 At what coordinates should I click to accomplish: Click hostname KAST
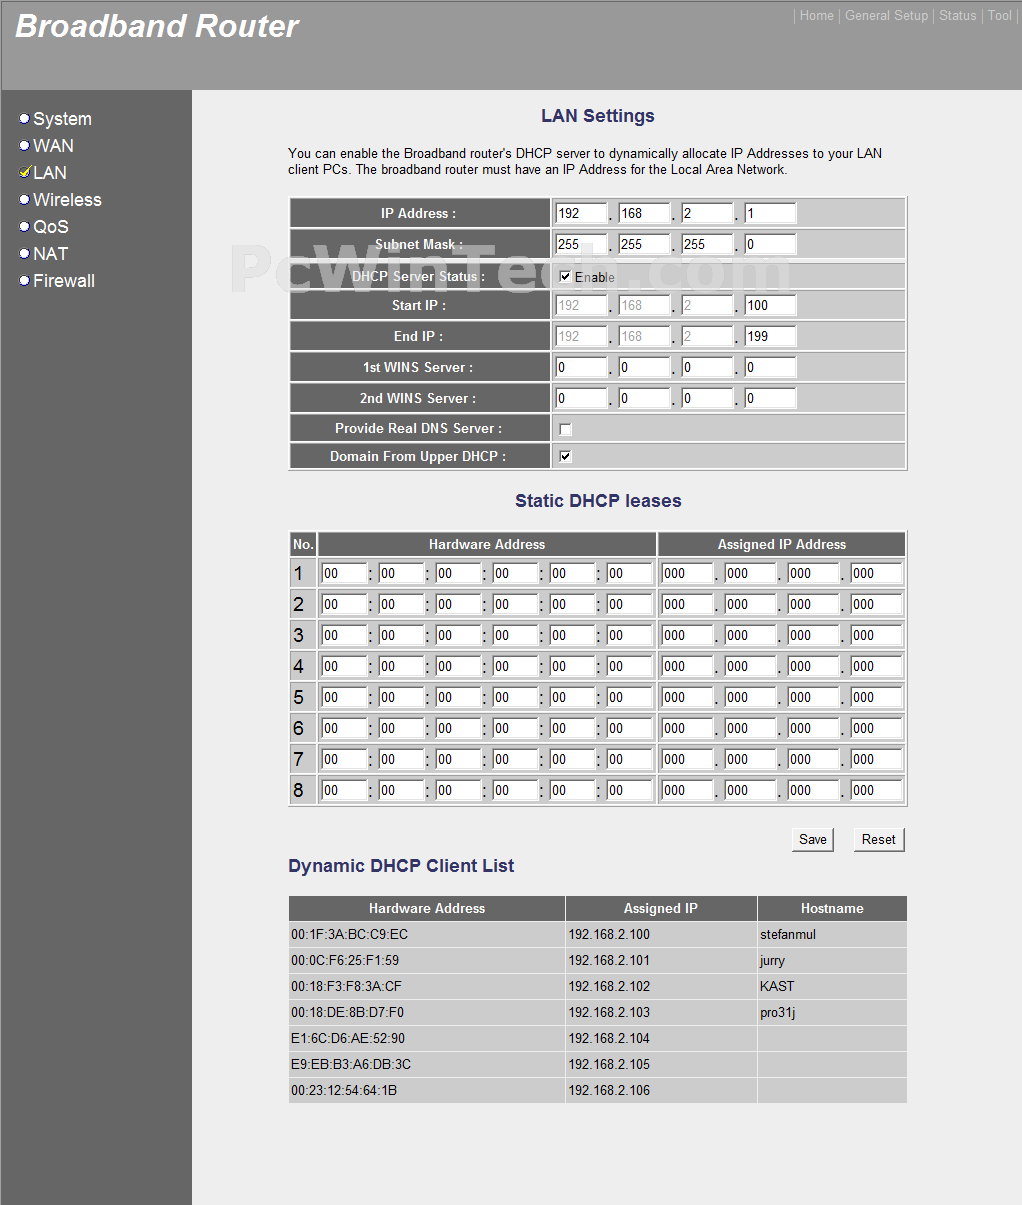(x=777, y=986)
